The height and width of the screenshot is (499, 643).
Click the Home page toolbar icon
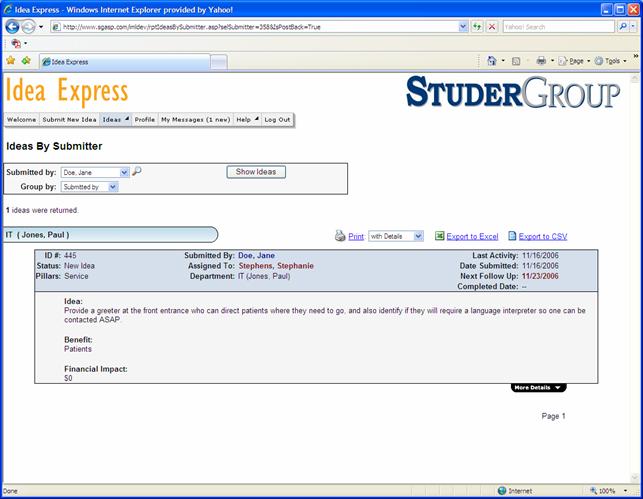click(x=491, y=61)
